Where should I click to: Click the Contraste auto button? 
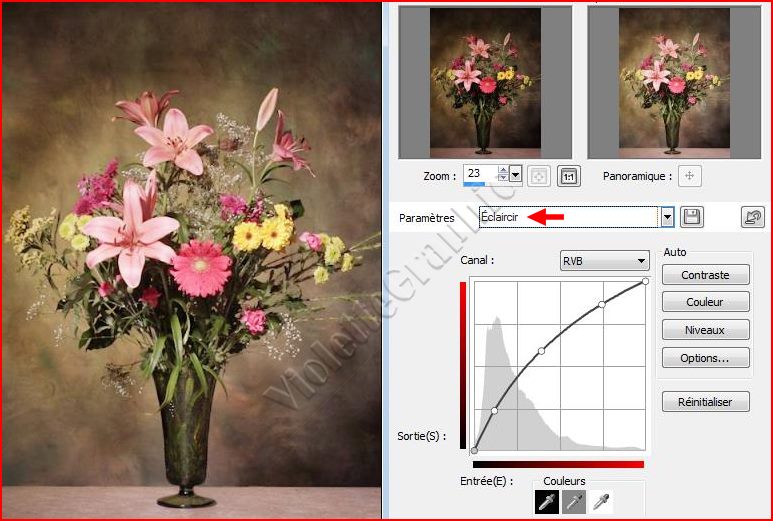click(x=705, y=275)
